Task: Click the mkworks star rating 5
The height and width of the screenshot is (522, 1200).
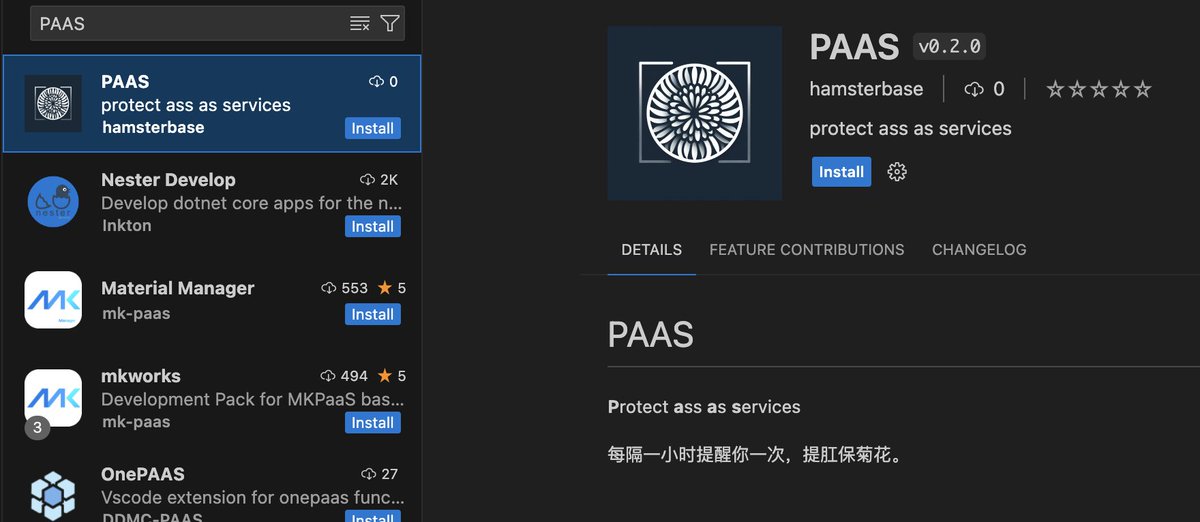Action: click(391, 376)
